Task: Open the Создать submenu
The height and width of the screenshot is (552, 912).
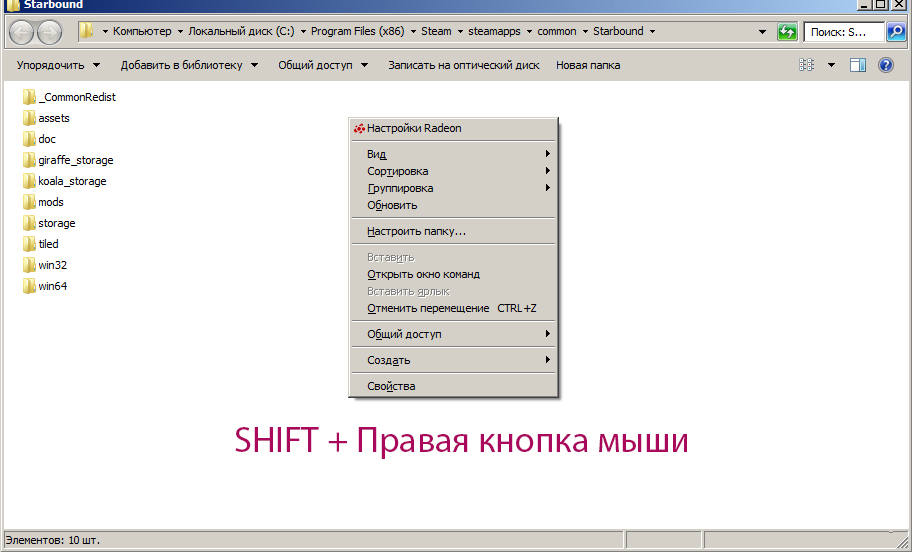Action: tap(454, 360)
